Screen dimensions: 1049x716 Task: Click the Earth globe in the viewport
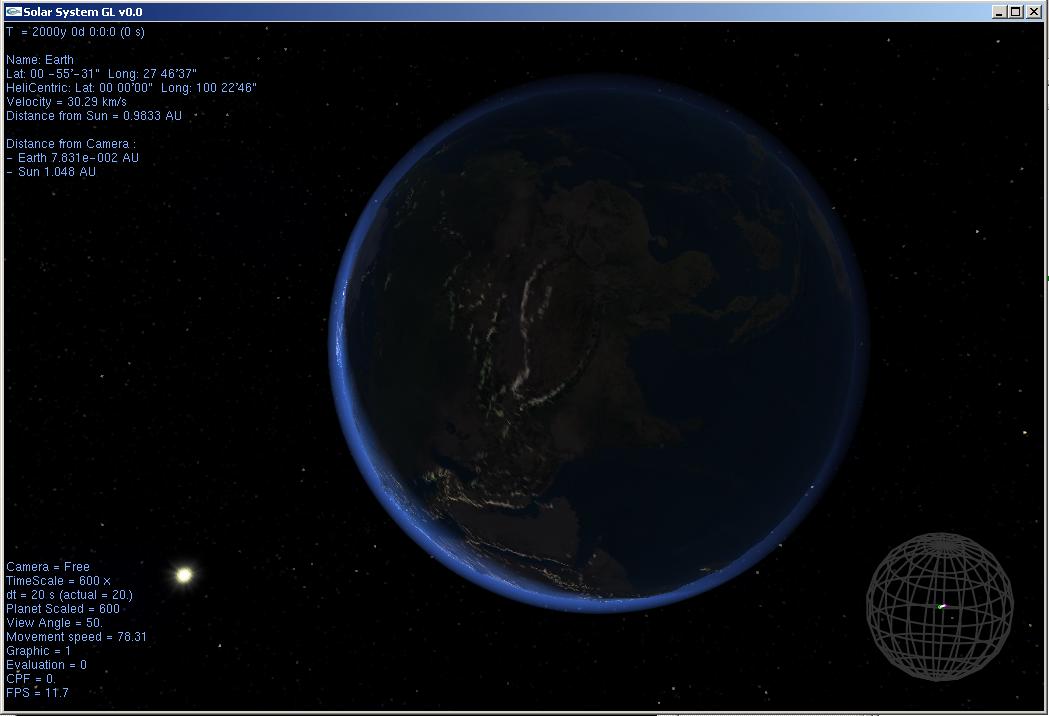[599, 343]
